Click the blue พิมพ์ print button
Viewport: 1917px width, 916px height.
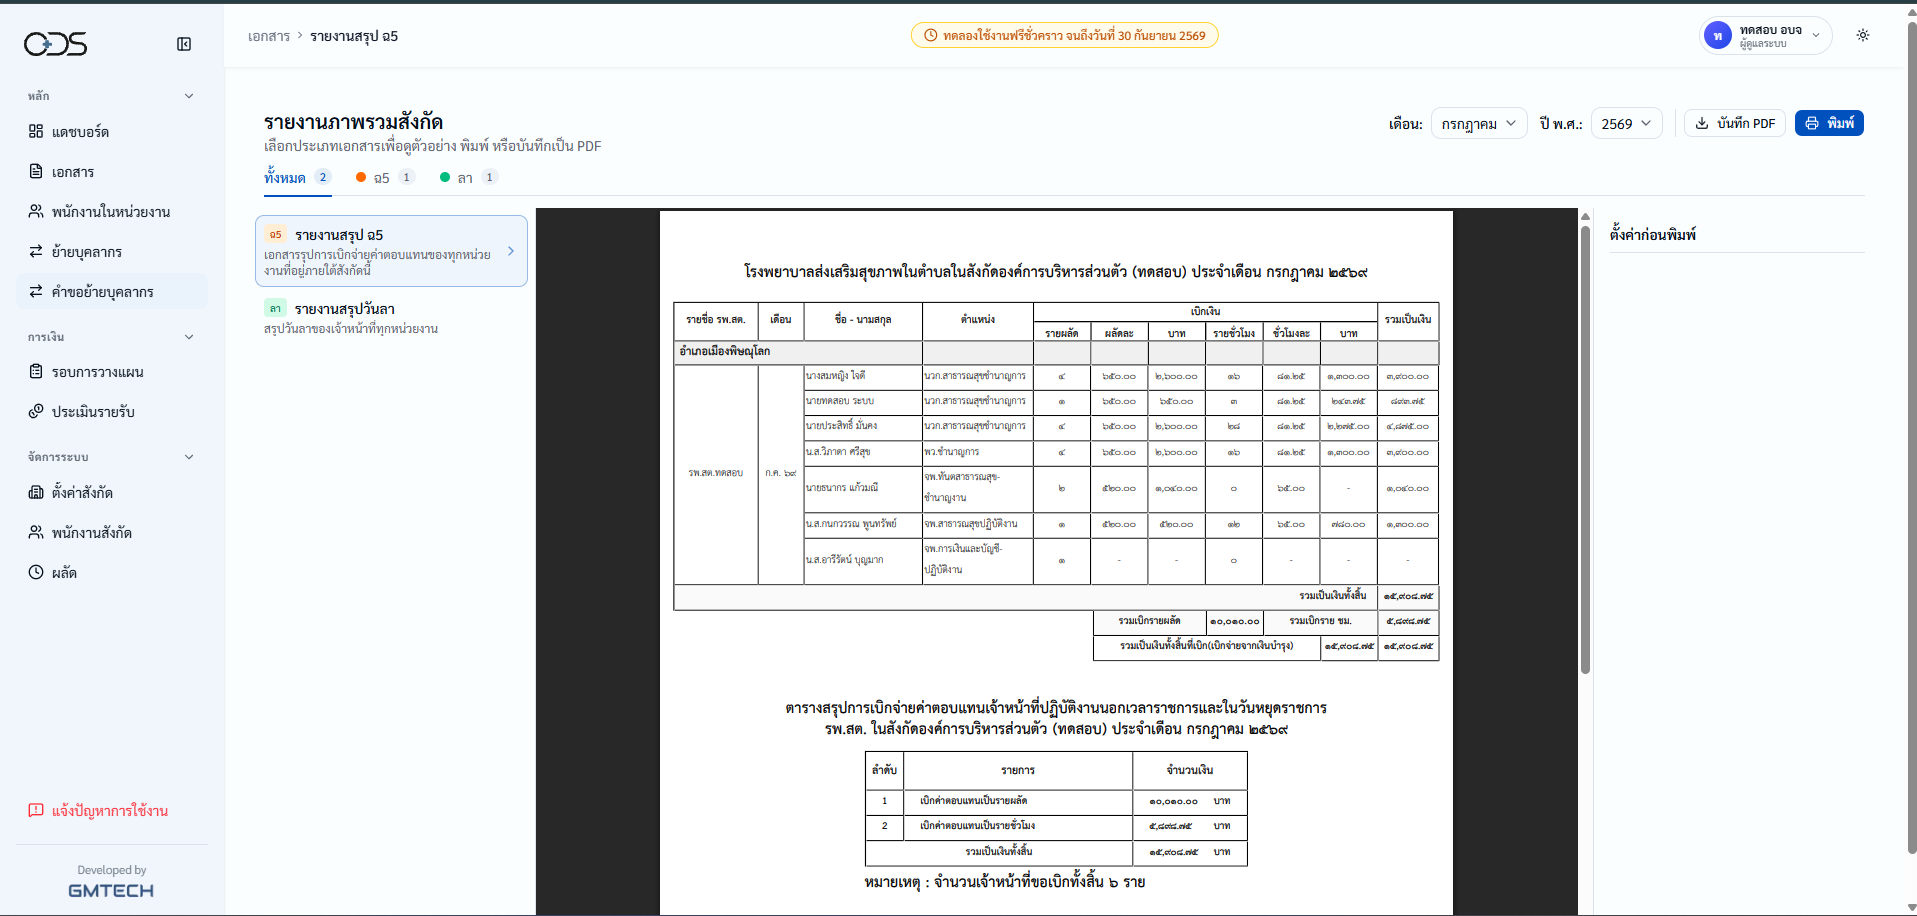[1829, 123]
